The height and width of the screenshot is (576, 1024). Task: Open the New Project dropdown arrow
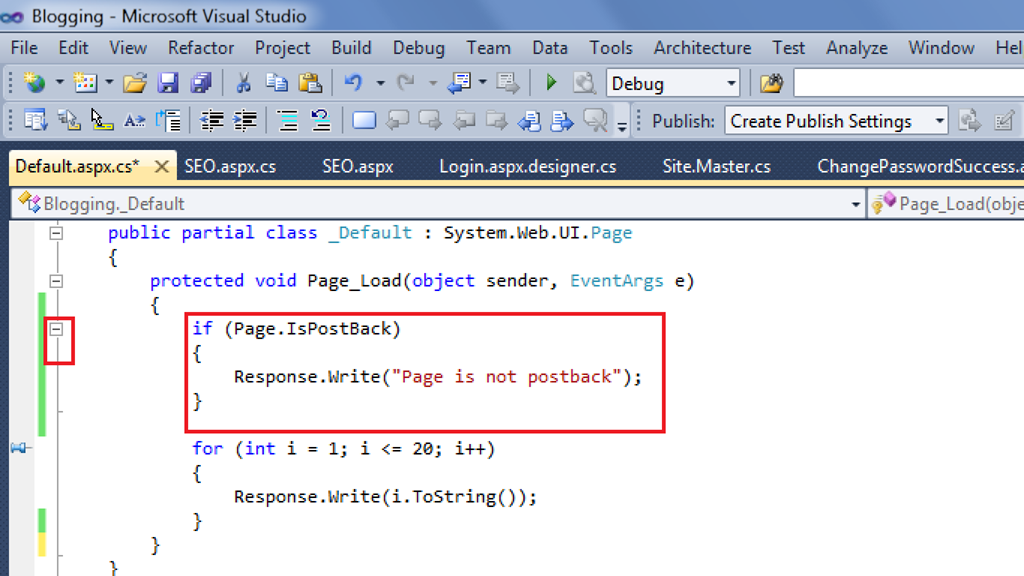click(x=59, y=83)
